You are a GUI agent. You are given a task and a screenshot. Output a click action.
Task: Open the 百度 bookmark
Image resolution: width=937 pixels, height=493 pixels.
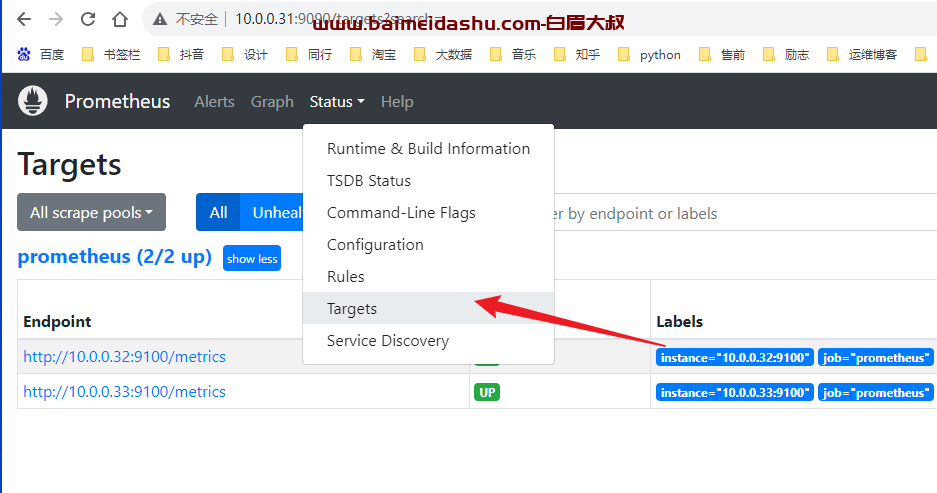pos(41,54)
